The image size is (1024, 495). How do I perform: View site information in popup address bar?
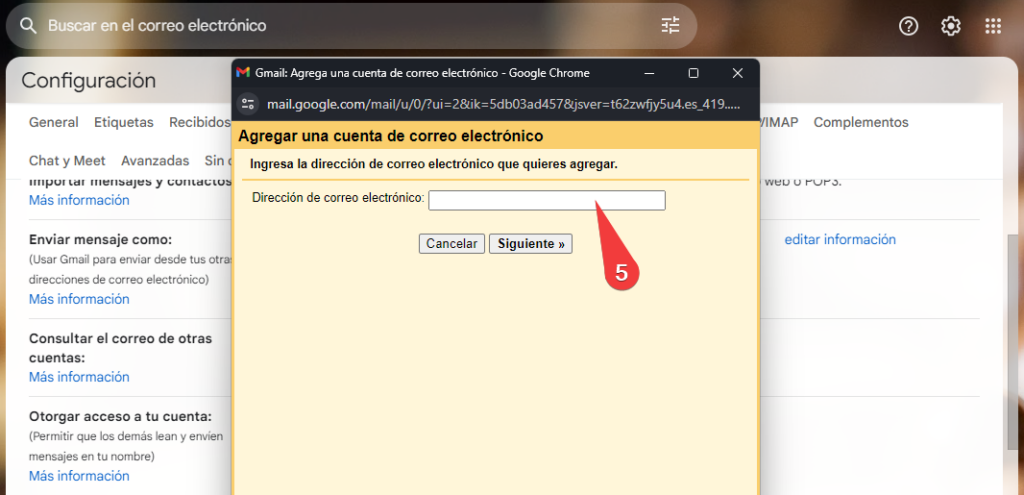click(249, 104)
